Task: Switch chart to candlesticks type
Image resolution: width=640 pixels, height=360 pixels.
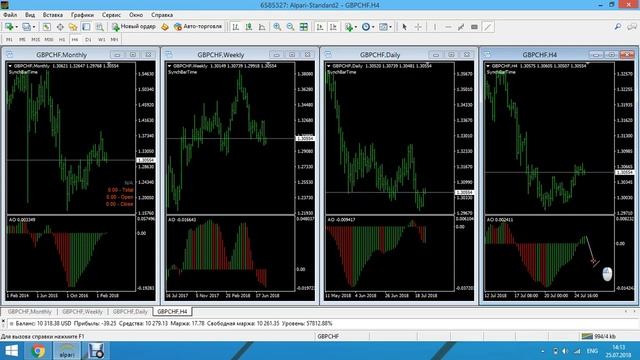Action: [249, 27]
